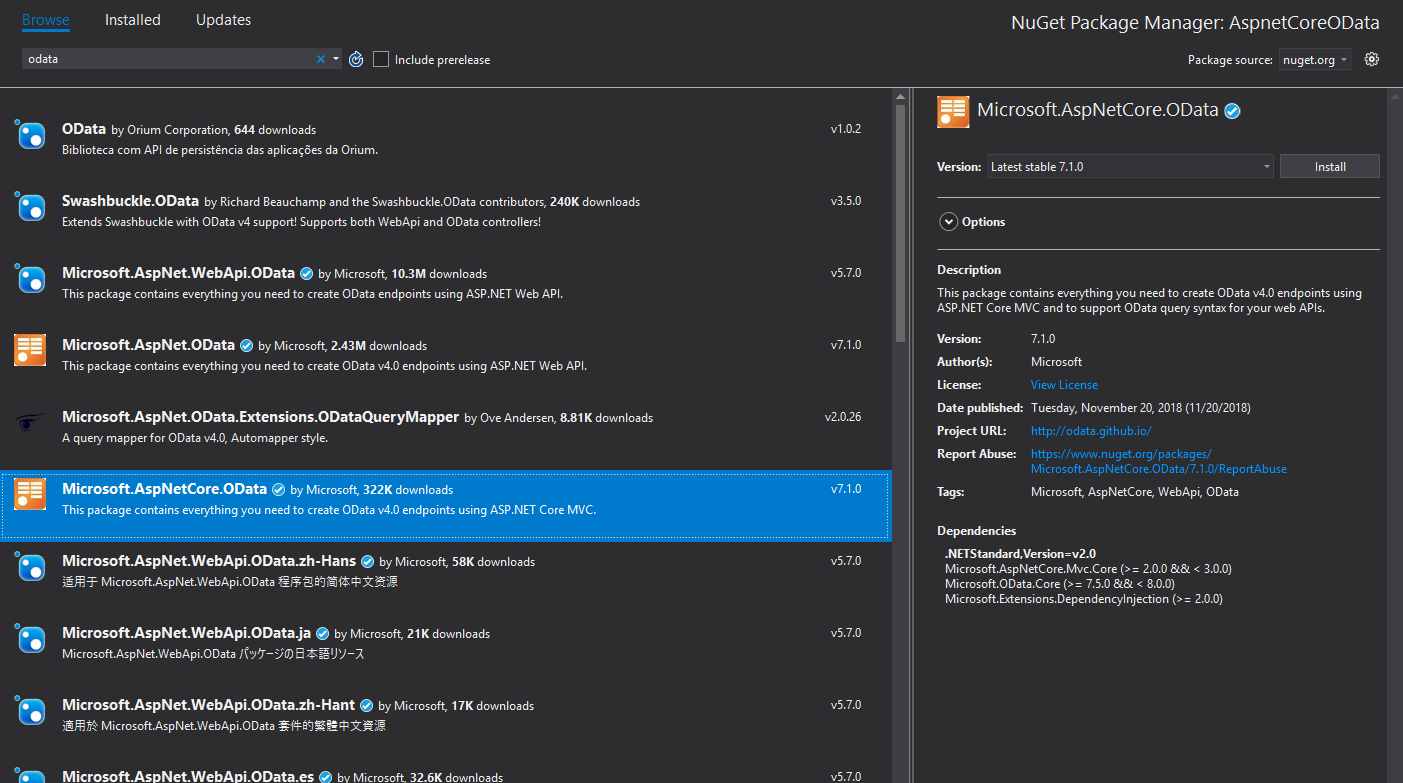Screen dimensions: 1403x783
Task: Click verified badge next to WebApi.OData.zh-Hans
Action: click(x=367, y=562)
